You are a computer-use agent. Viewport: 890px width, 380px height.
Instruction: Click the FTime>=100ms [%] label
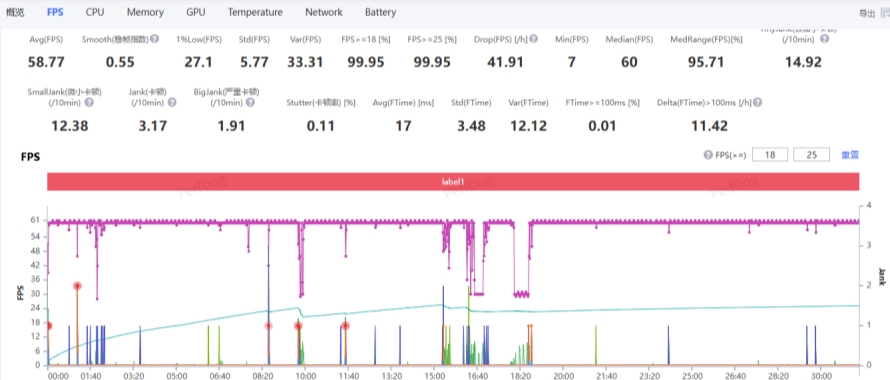click(602, 103)
